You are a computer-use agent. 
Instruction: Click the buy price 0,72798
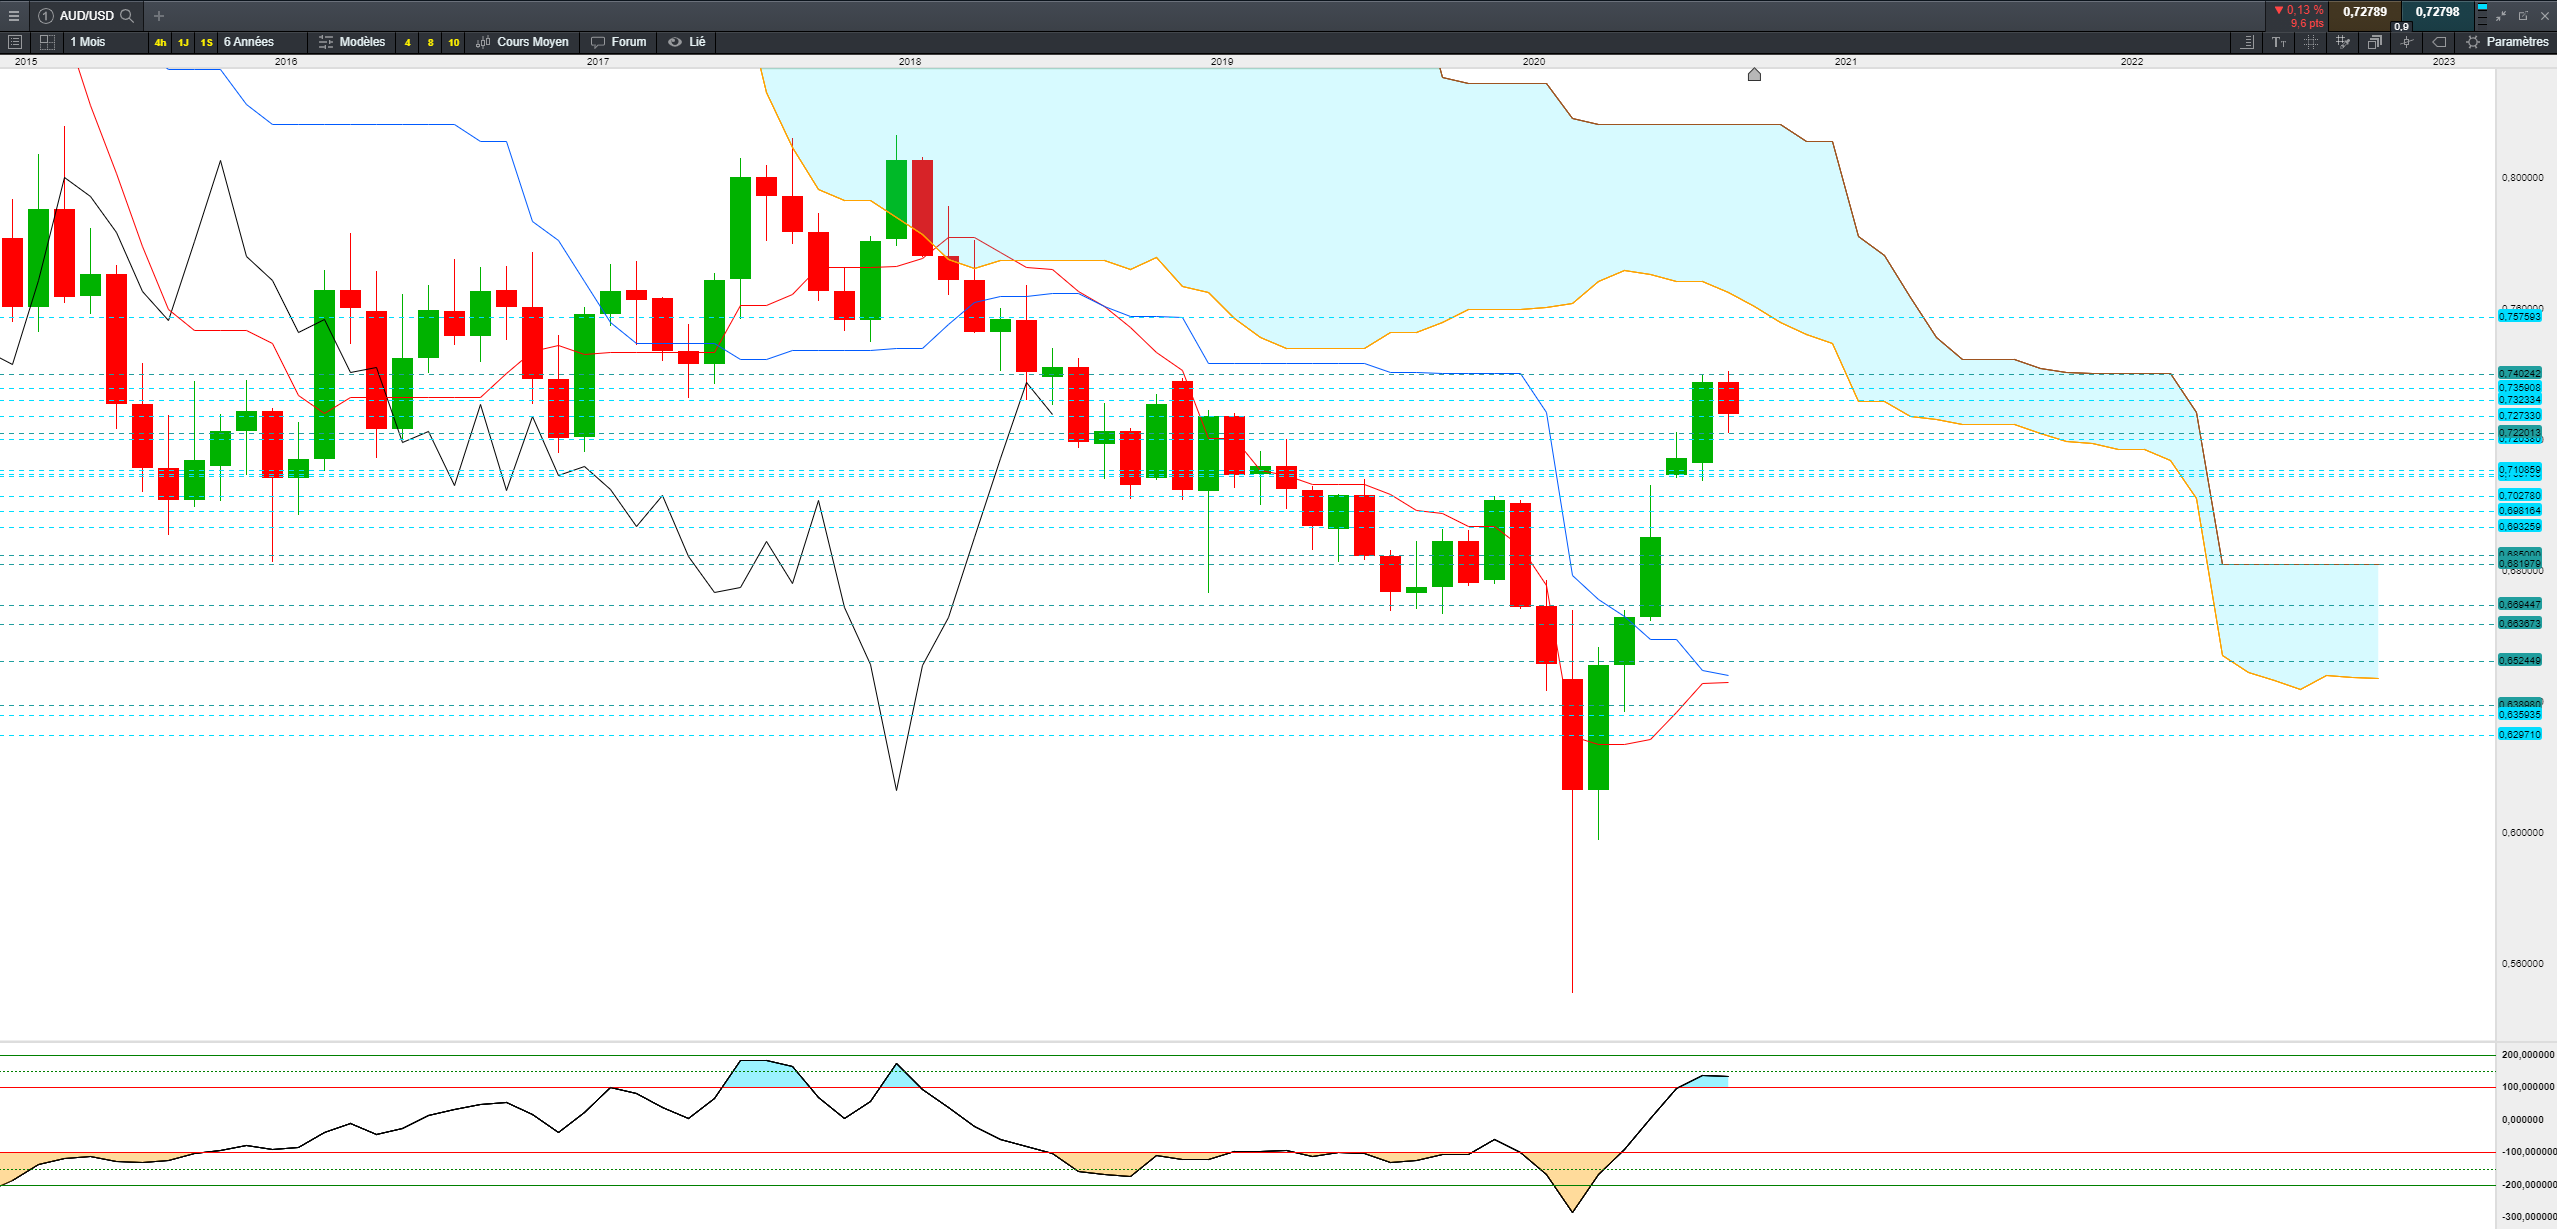(x=2437, y=13)
